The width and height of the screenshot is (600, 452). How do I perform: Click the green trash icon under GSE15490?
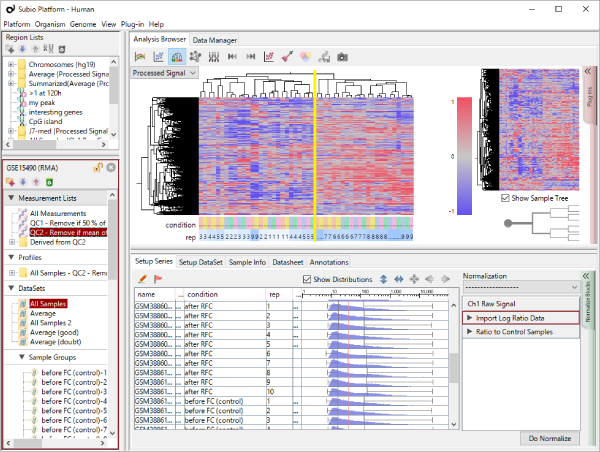[x=50, y=182]
